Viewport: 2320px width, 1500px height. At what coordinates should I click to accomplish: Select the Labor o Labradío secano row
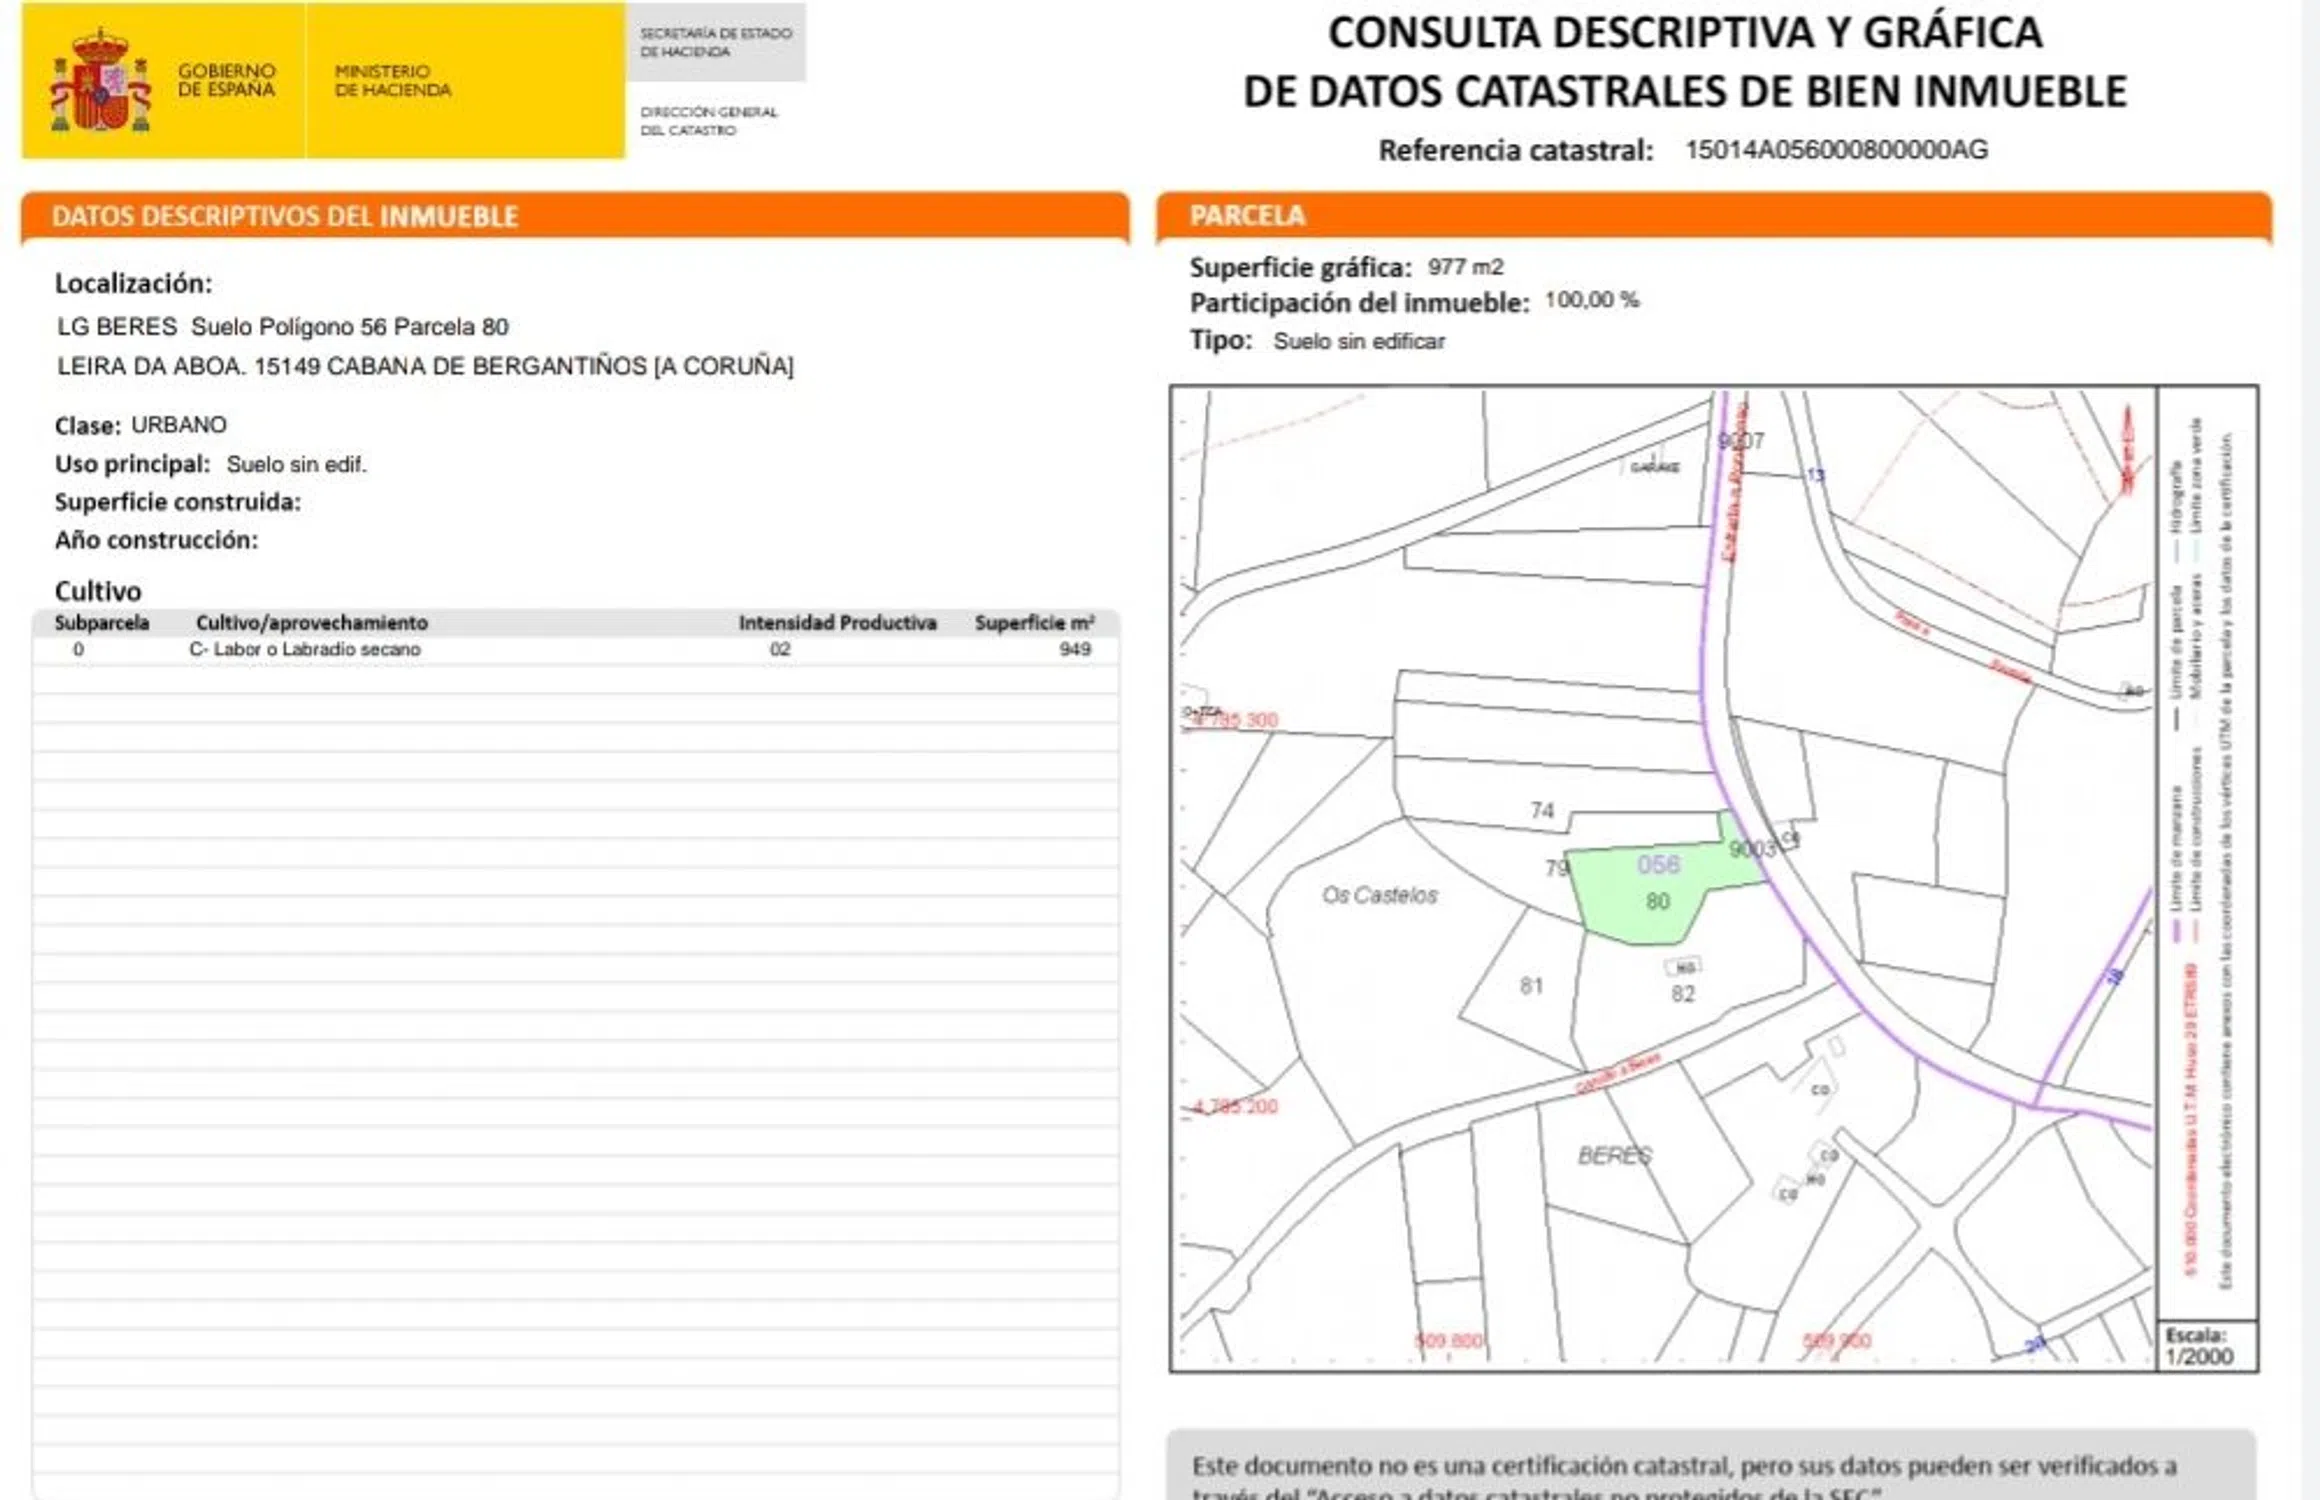305,649
